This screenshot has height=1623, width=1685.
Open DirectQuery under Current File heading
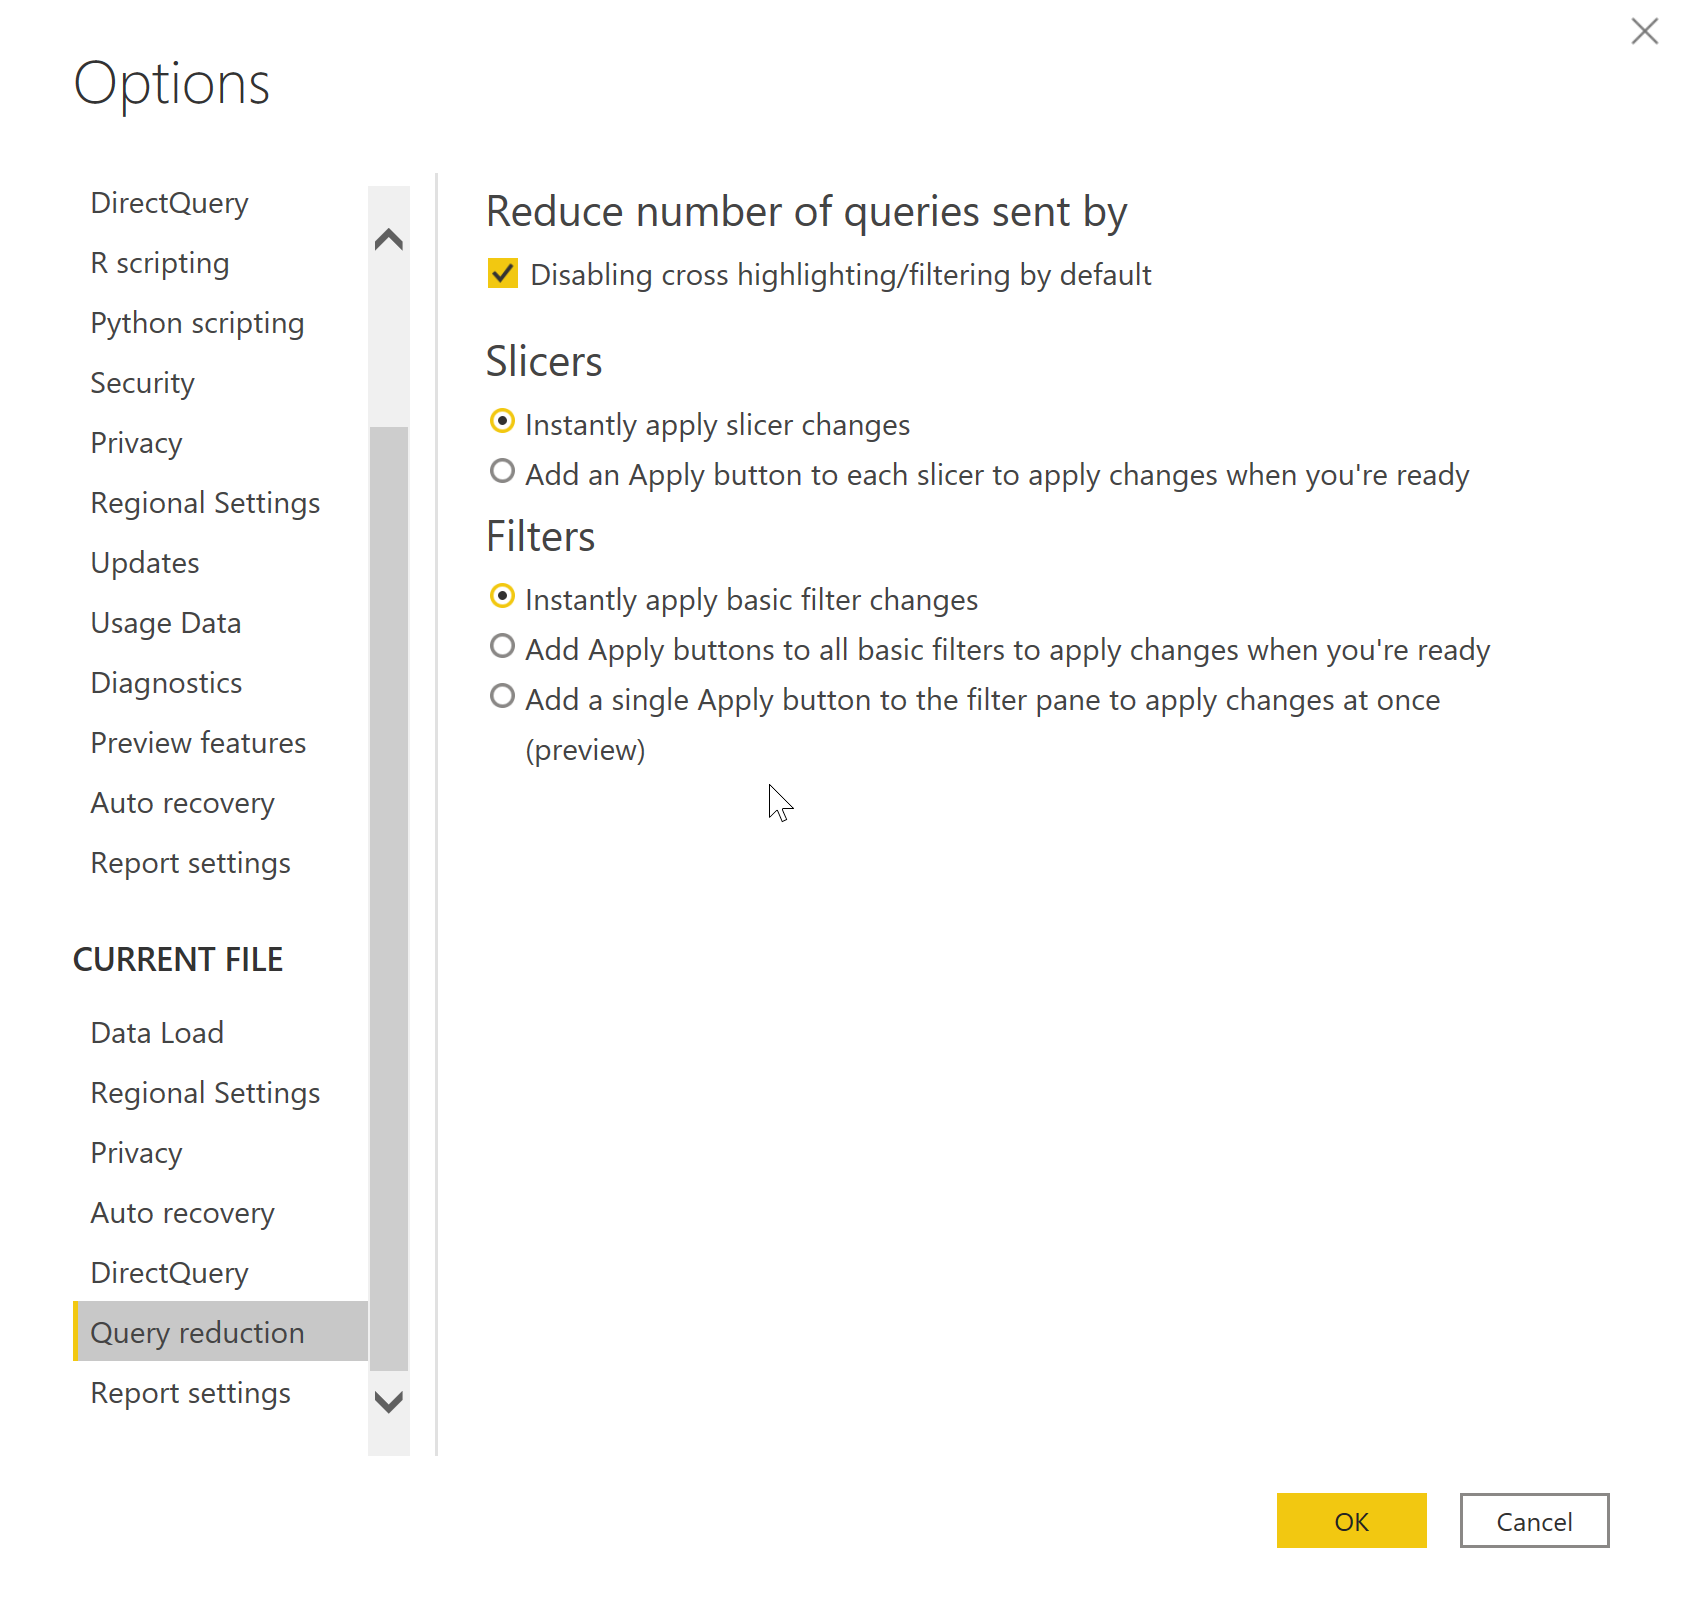pos(169,1273)
